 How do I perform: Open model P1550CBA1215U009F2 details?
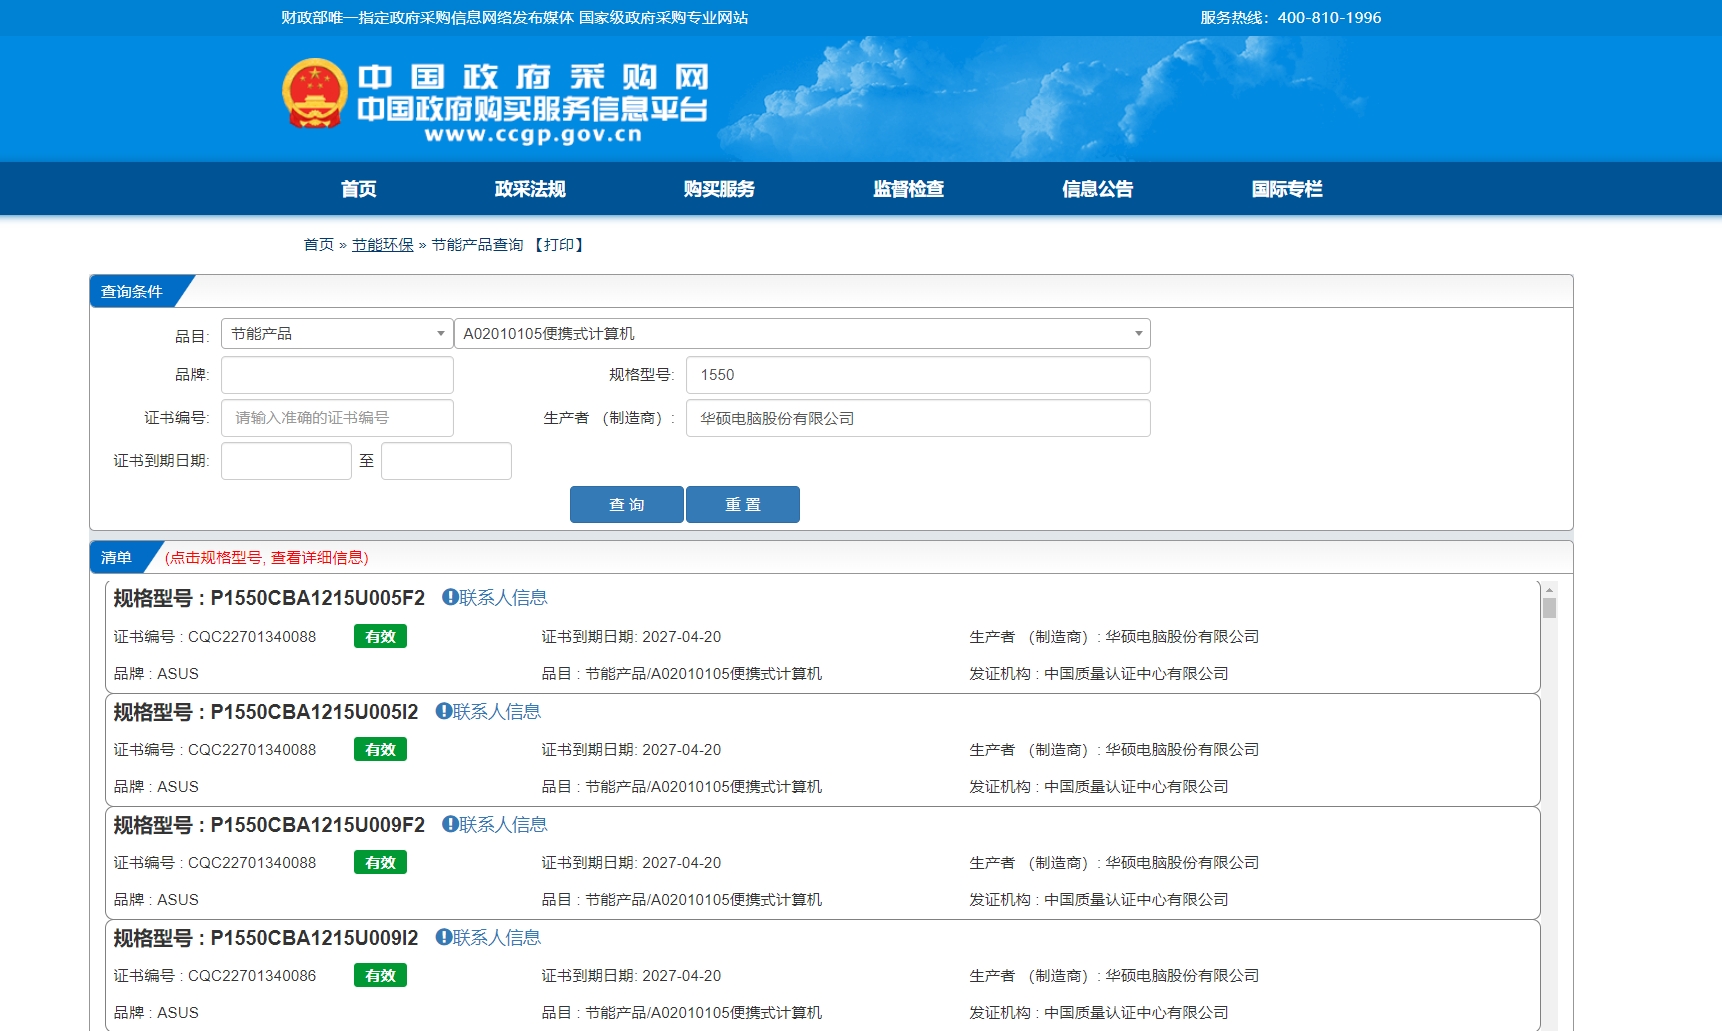[317, 825]
